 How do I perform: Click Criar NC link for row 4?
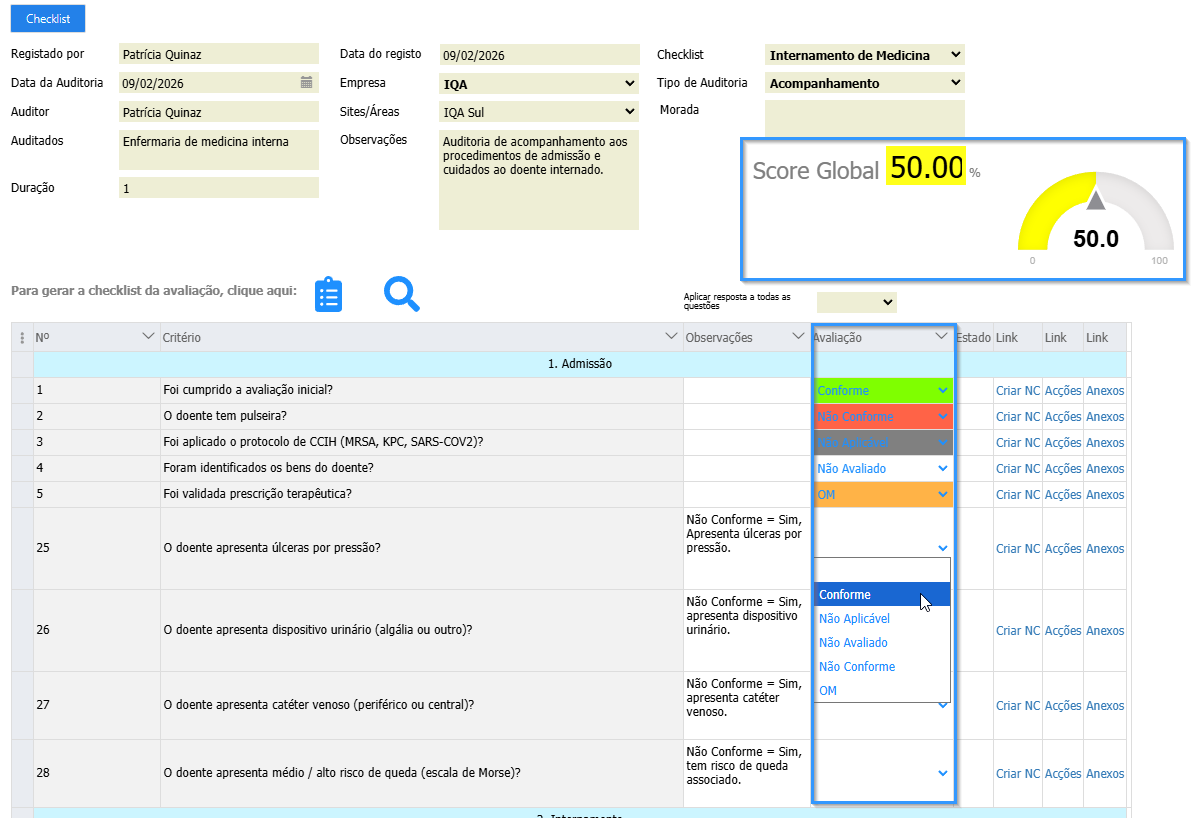click(1018, 468)
